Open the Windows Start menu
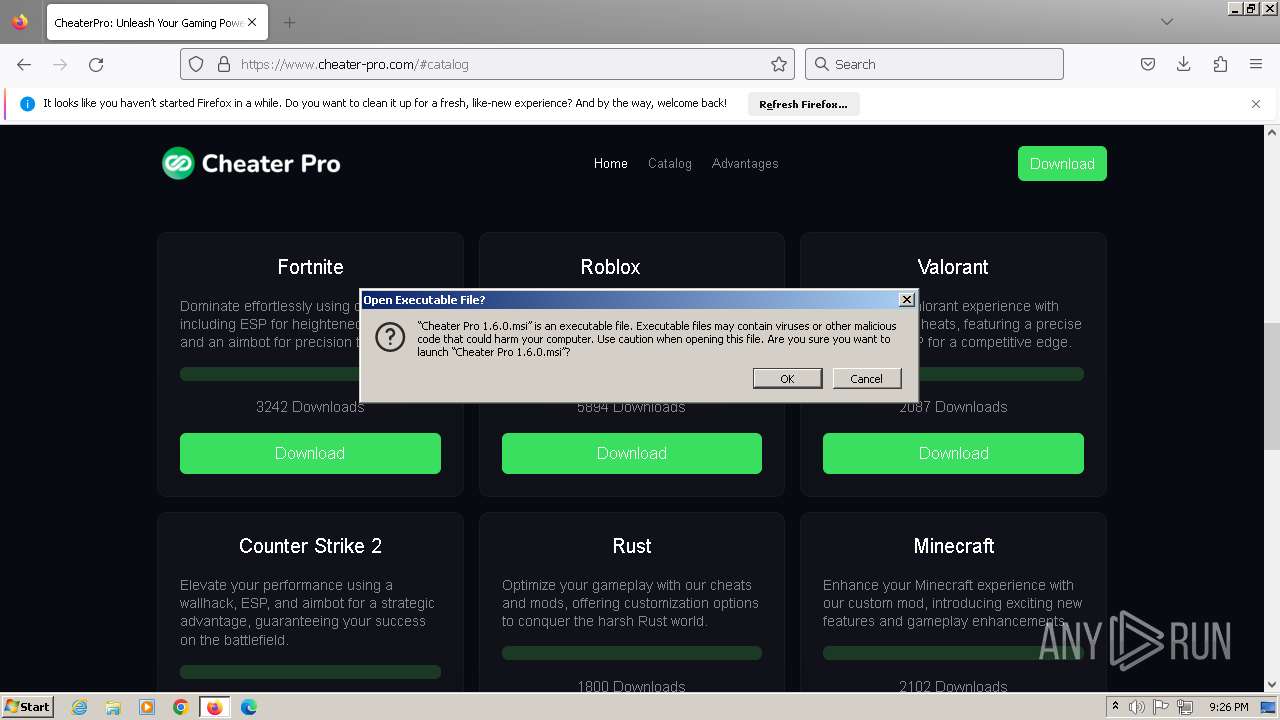 click(x=27, y=706)
